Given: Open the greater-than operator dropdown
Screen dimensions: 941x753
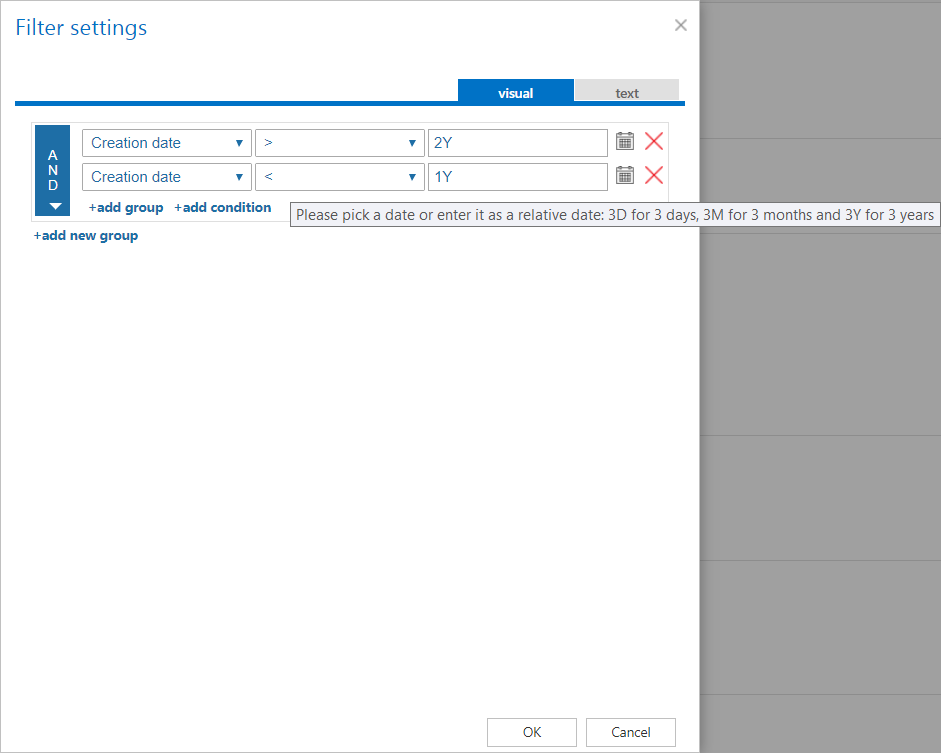Looking at the screenshot, I should click(x=340, y=143).
